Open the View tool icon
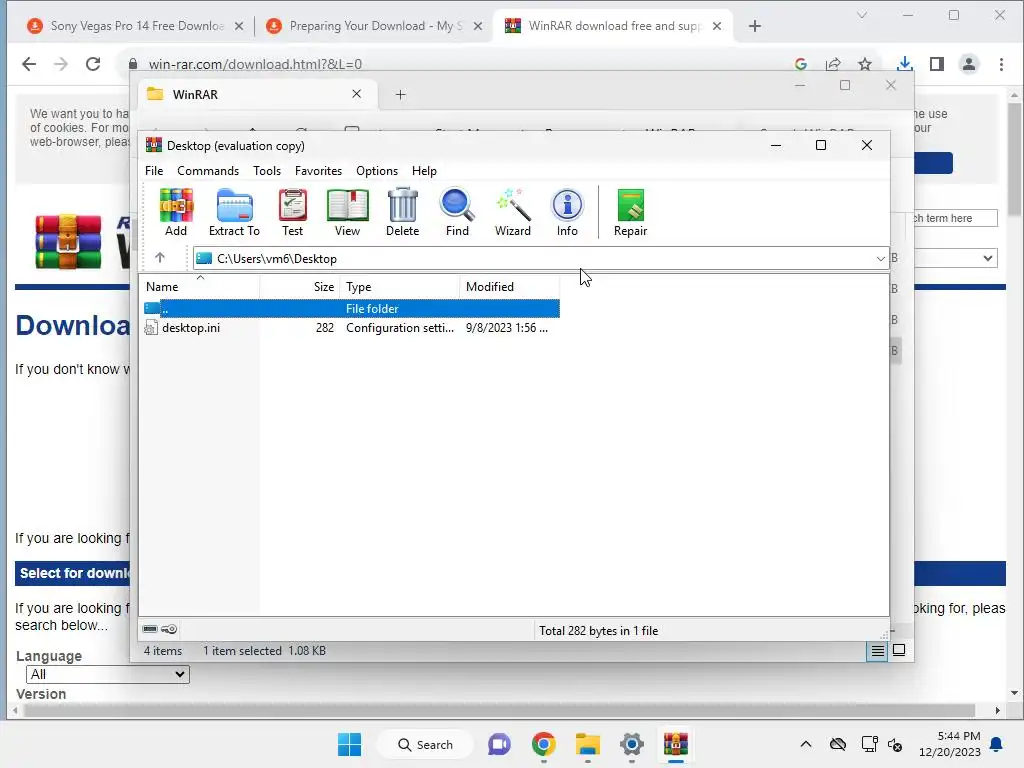Screen dimensions: 1024x768 point(347,212)
